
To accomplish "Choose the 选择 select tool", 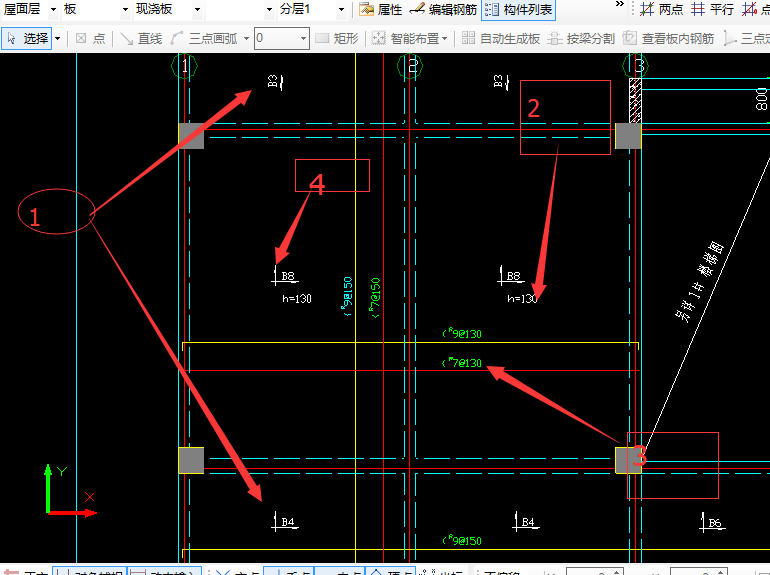I will pos(28,38).
